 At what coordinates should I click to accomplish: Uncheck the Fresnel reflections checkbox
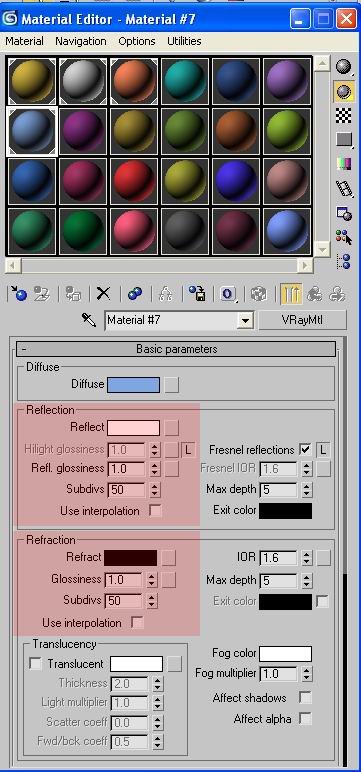[x=305, y=449]
